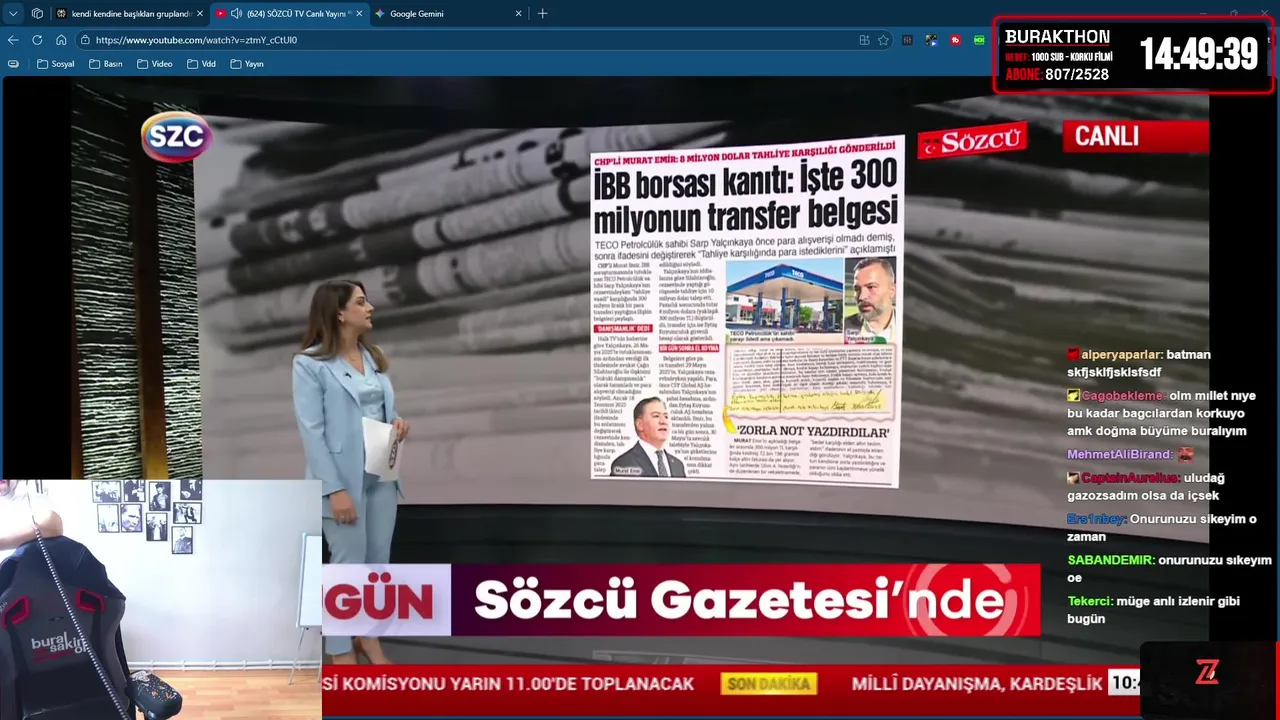Open the equalizer extension icon
The width and height of the screenshot is (1280, 720).
point(907,40)
